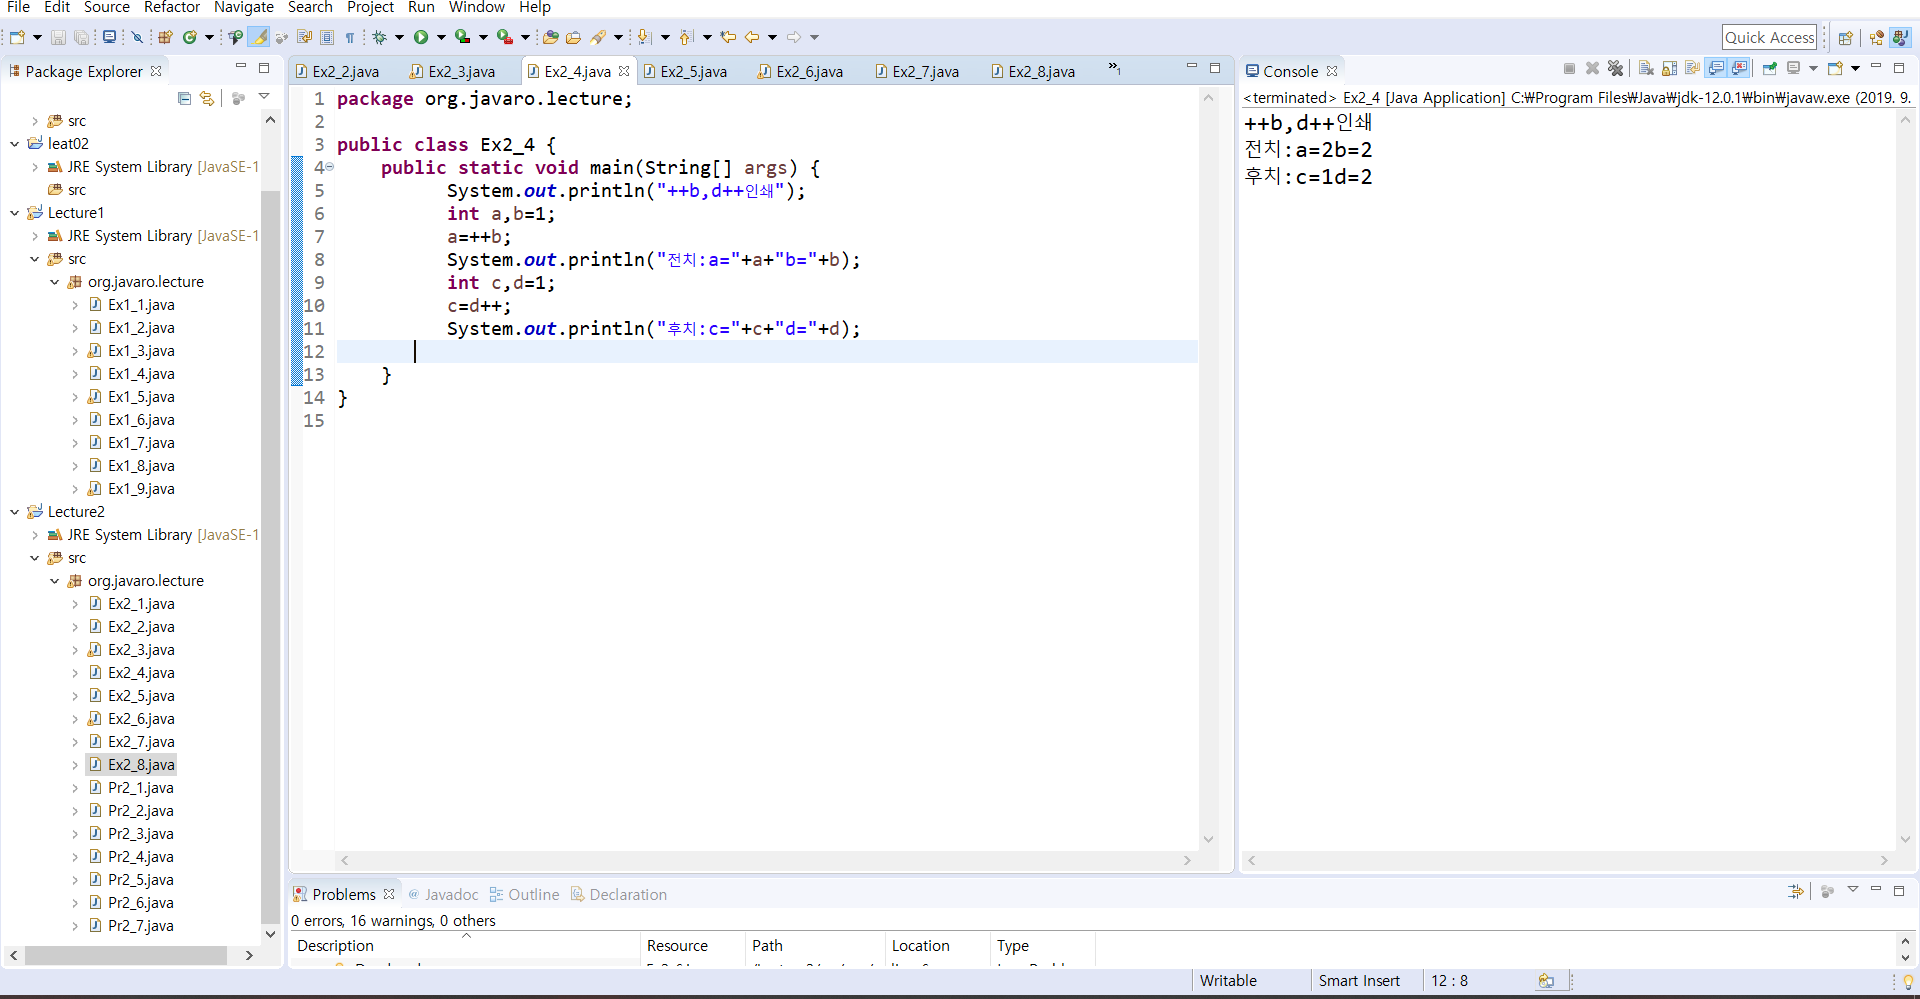
Task: Click the Quick Access search field
Action: pyautogui.click(x=1769, y=38)
